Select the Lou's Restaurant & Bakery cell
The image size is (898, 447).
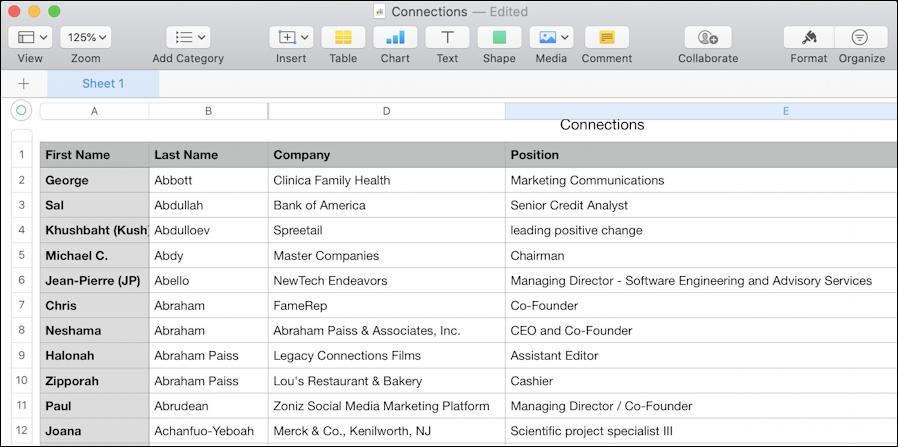pos(387,381)
